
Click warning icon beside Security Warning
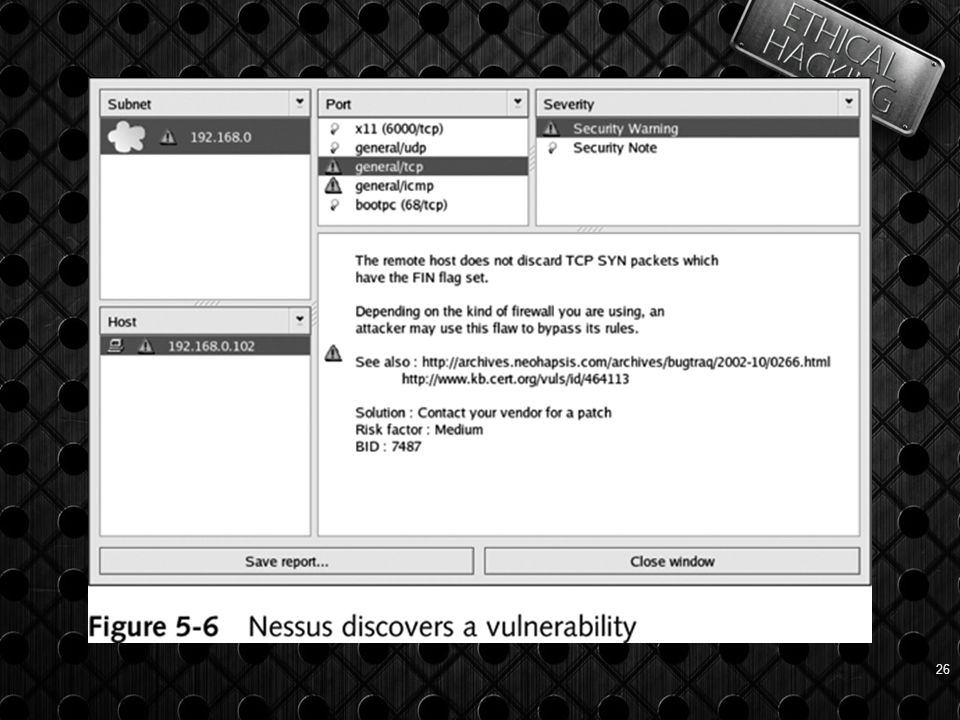551,129
